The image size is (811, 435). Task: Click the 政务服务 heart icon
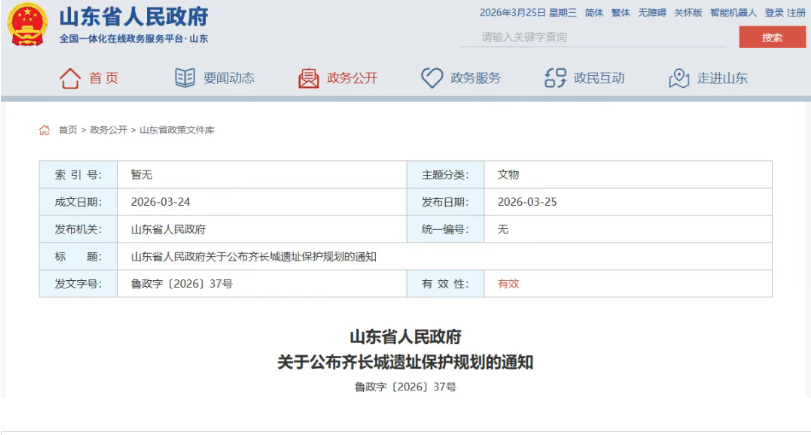(432, 78)
